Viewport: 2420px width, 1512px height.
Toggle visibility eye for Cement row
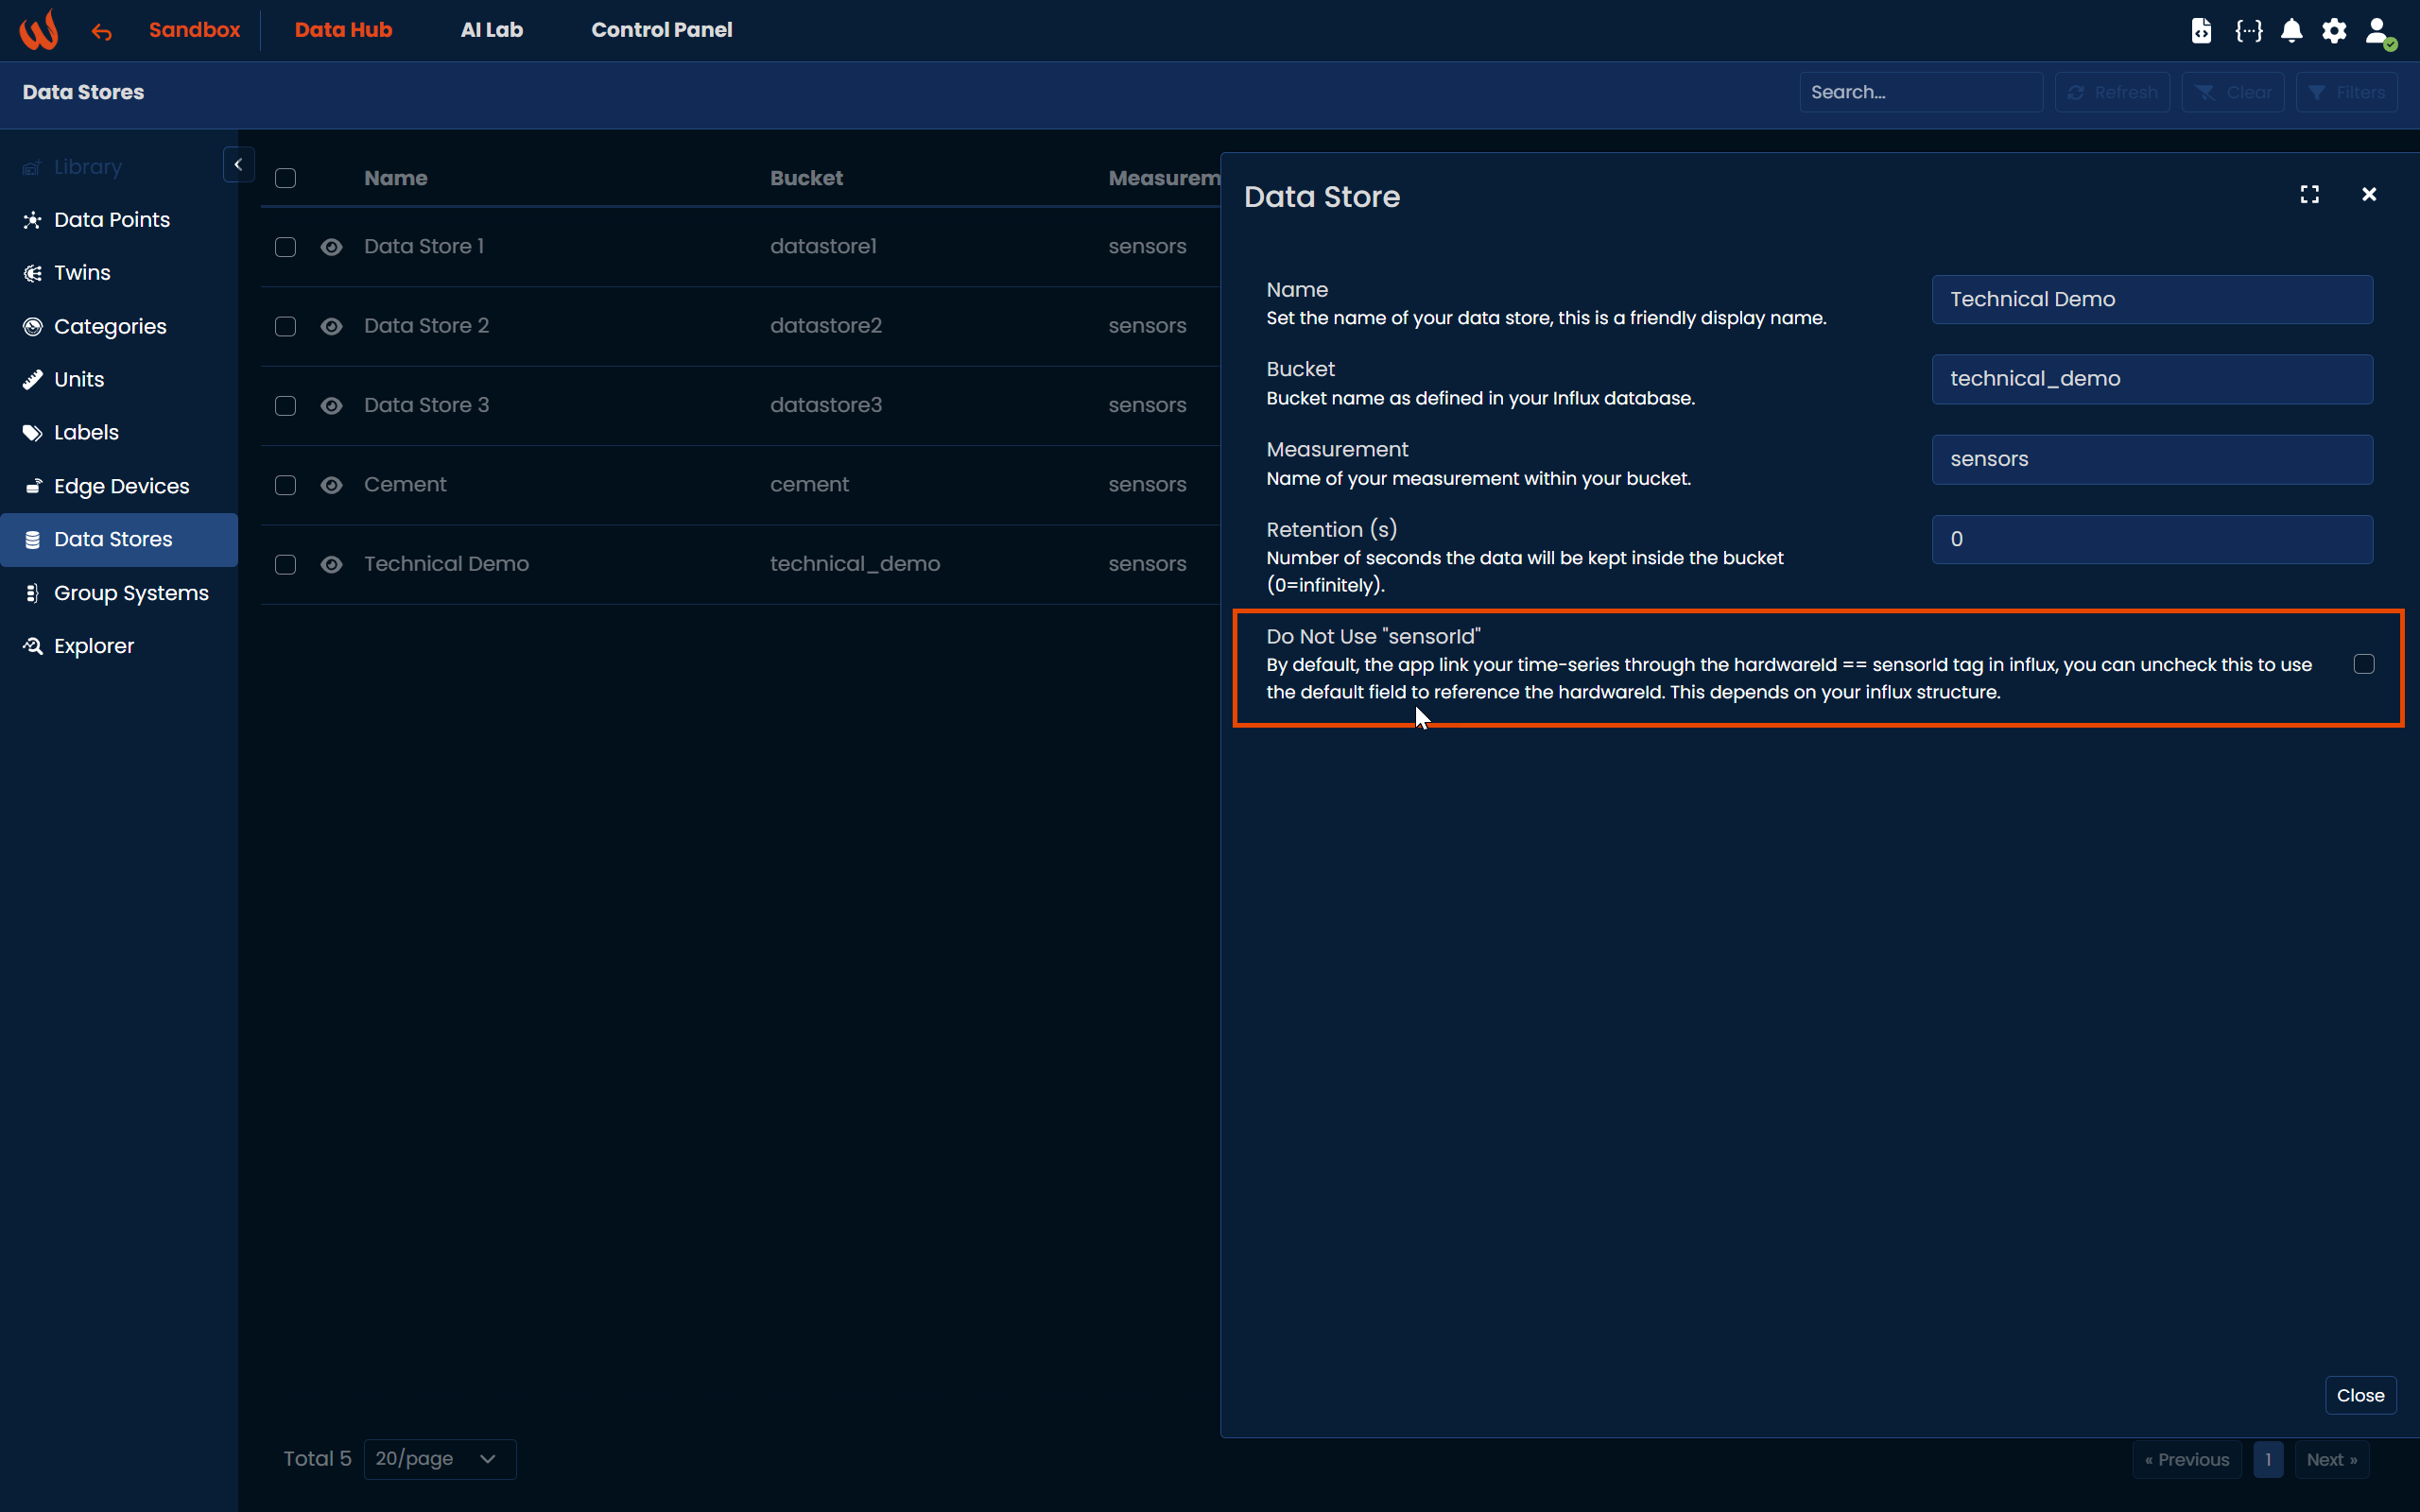(331, 485)
